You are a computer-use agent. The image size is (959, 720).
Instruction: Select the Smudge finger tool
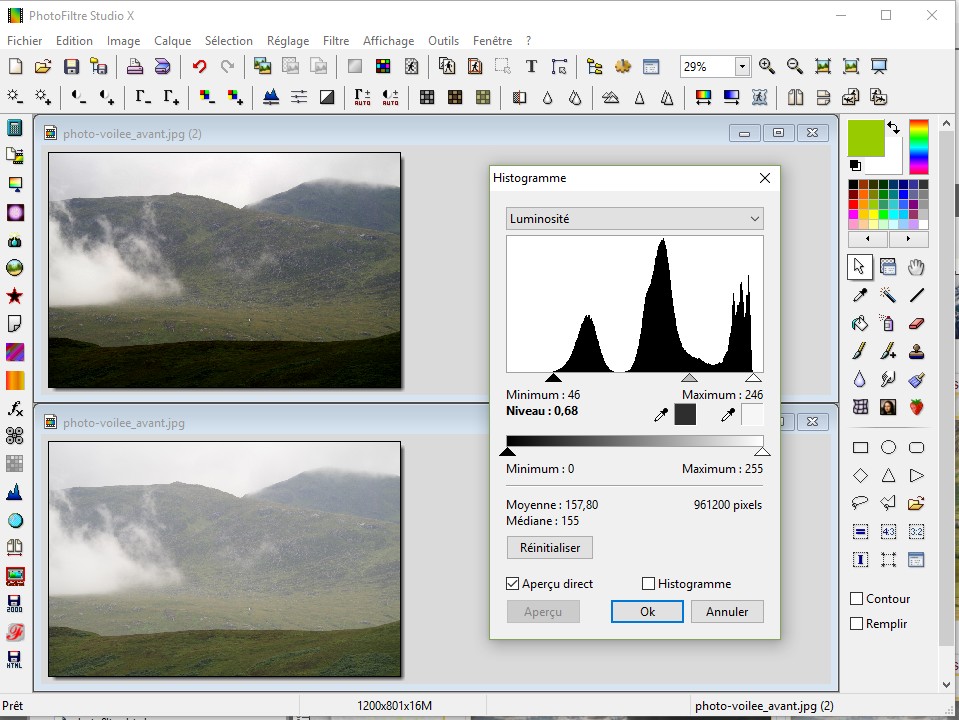tap(888, 379)
